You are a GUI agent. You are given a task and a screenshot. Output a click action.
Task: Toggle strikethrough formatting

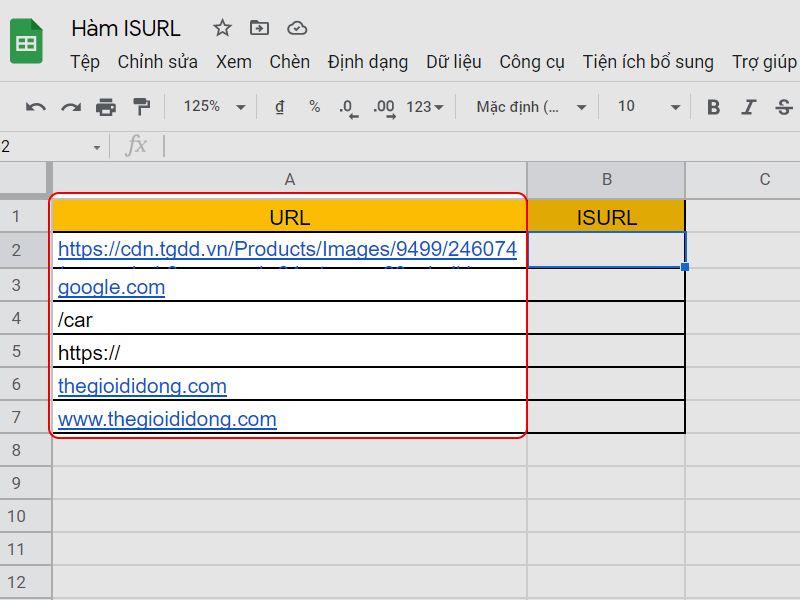coord(783,107)
